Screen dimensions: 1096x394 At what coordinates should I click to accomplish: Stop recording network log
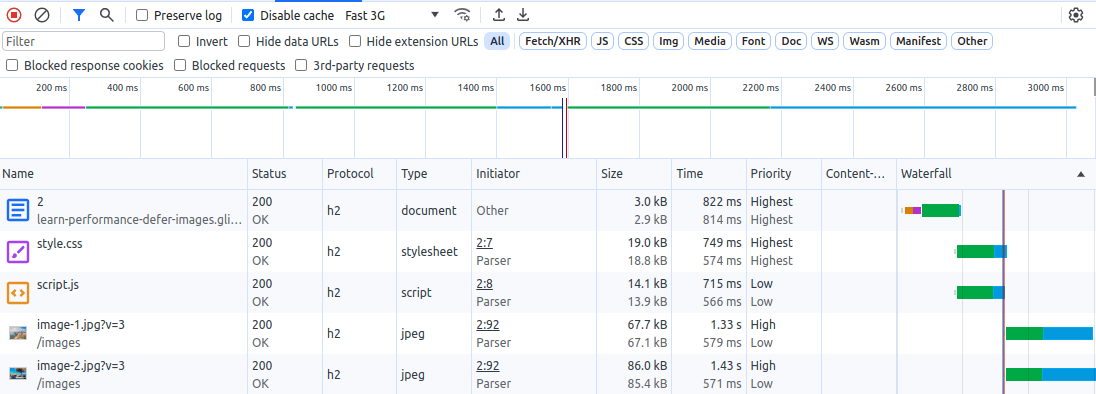click(x=14, y=15)
